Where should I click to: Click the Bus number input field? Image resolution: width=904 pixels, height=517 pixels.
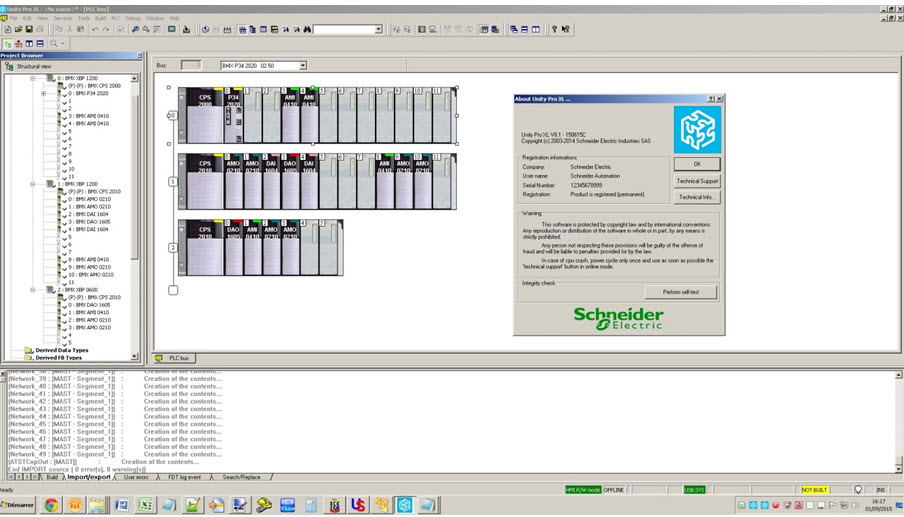coord(191,66)
